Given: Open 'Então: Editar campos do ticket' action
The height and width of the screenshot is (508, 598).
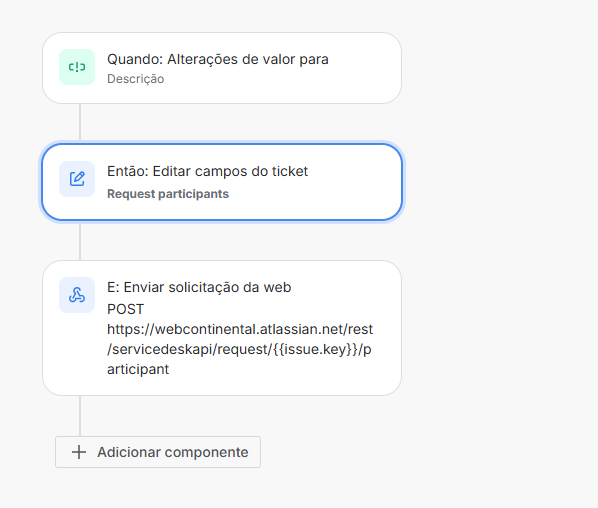Looking at the screenshot, I should click(x=207, y=171).
